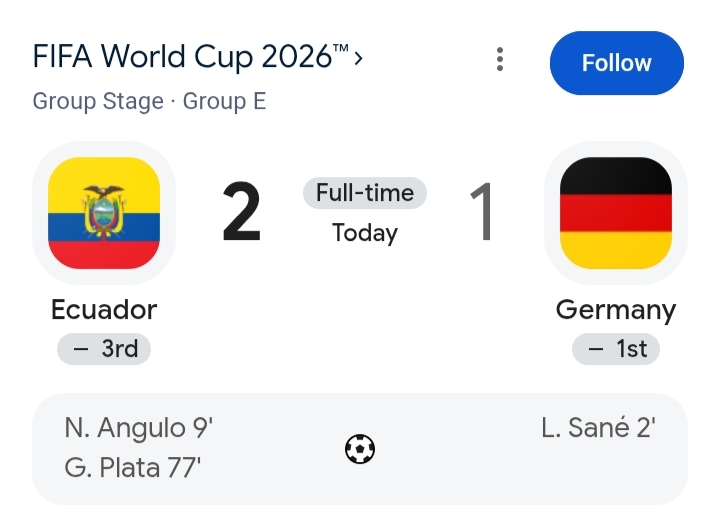Open the three-dot more options menu

500,59
